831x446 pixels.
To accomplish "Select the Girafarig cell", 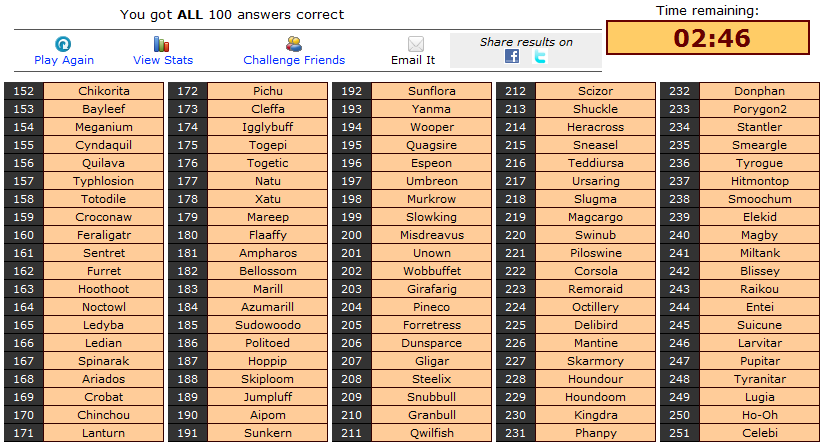I will [x=431, y=289].
